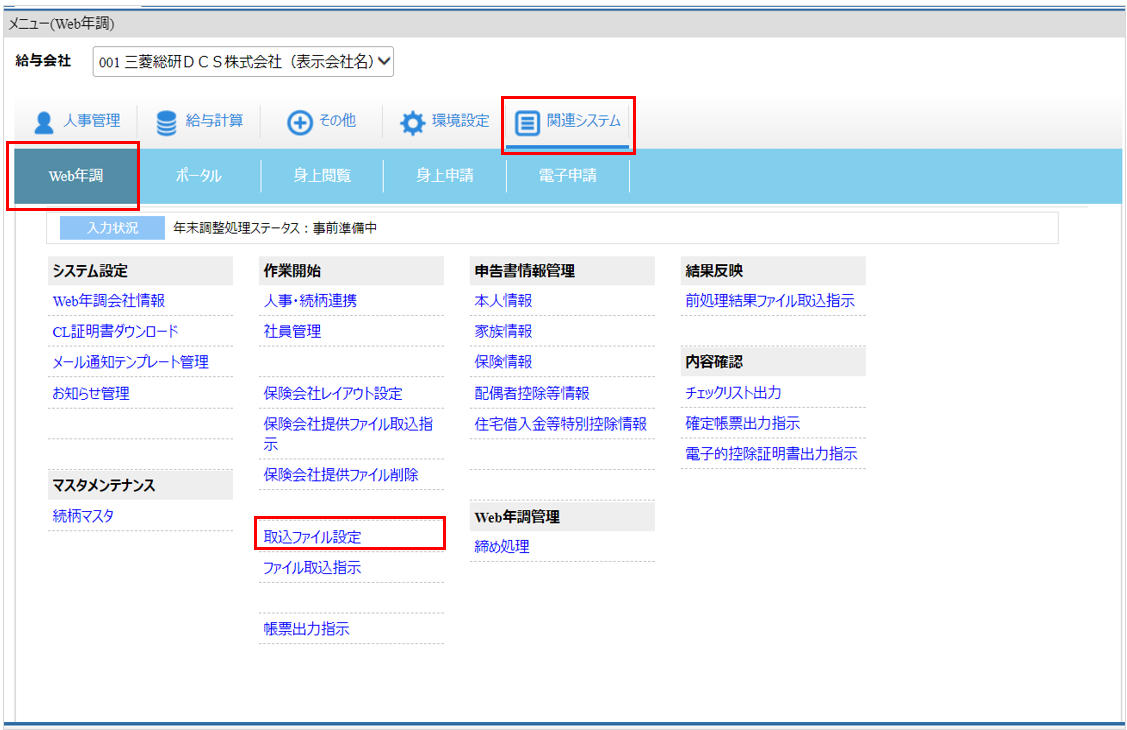Select the Web年調 tab
This screenshot has height=730, width=1127.
point(75,176)
